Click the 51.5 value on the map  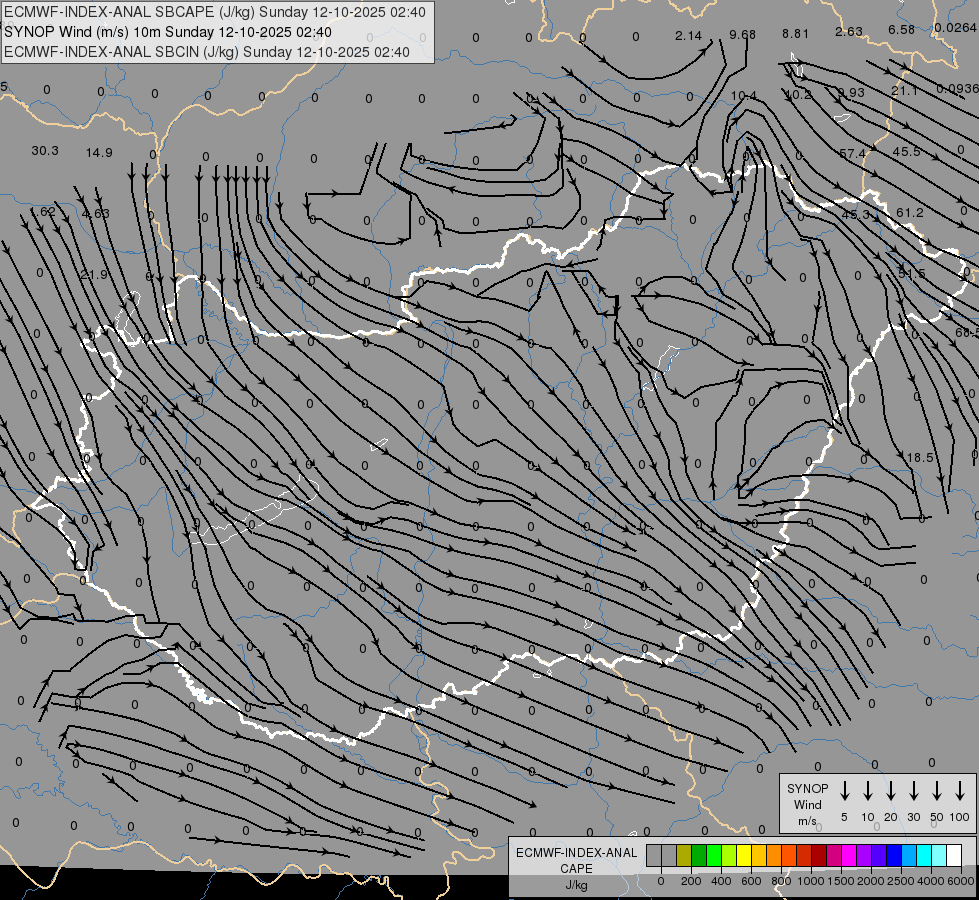(912, 273)
